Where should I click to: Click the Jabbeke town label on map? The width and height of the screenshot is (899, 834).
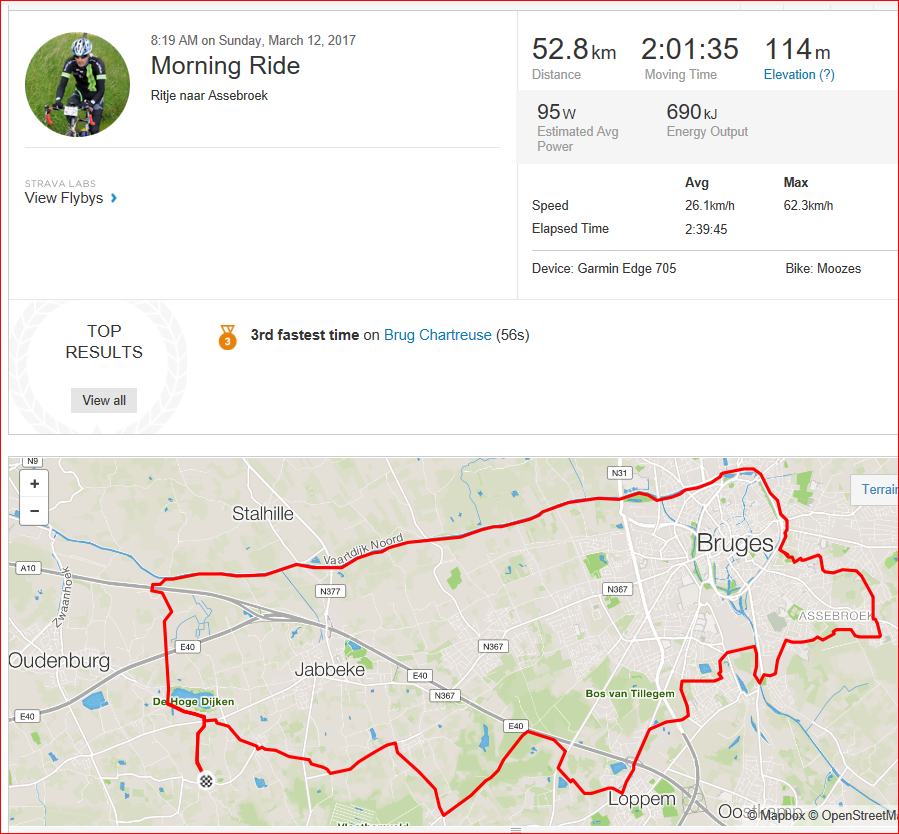pyautogui.click(x=330, y=670)
